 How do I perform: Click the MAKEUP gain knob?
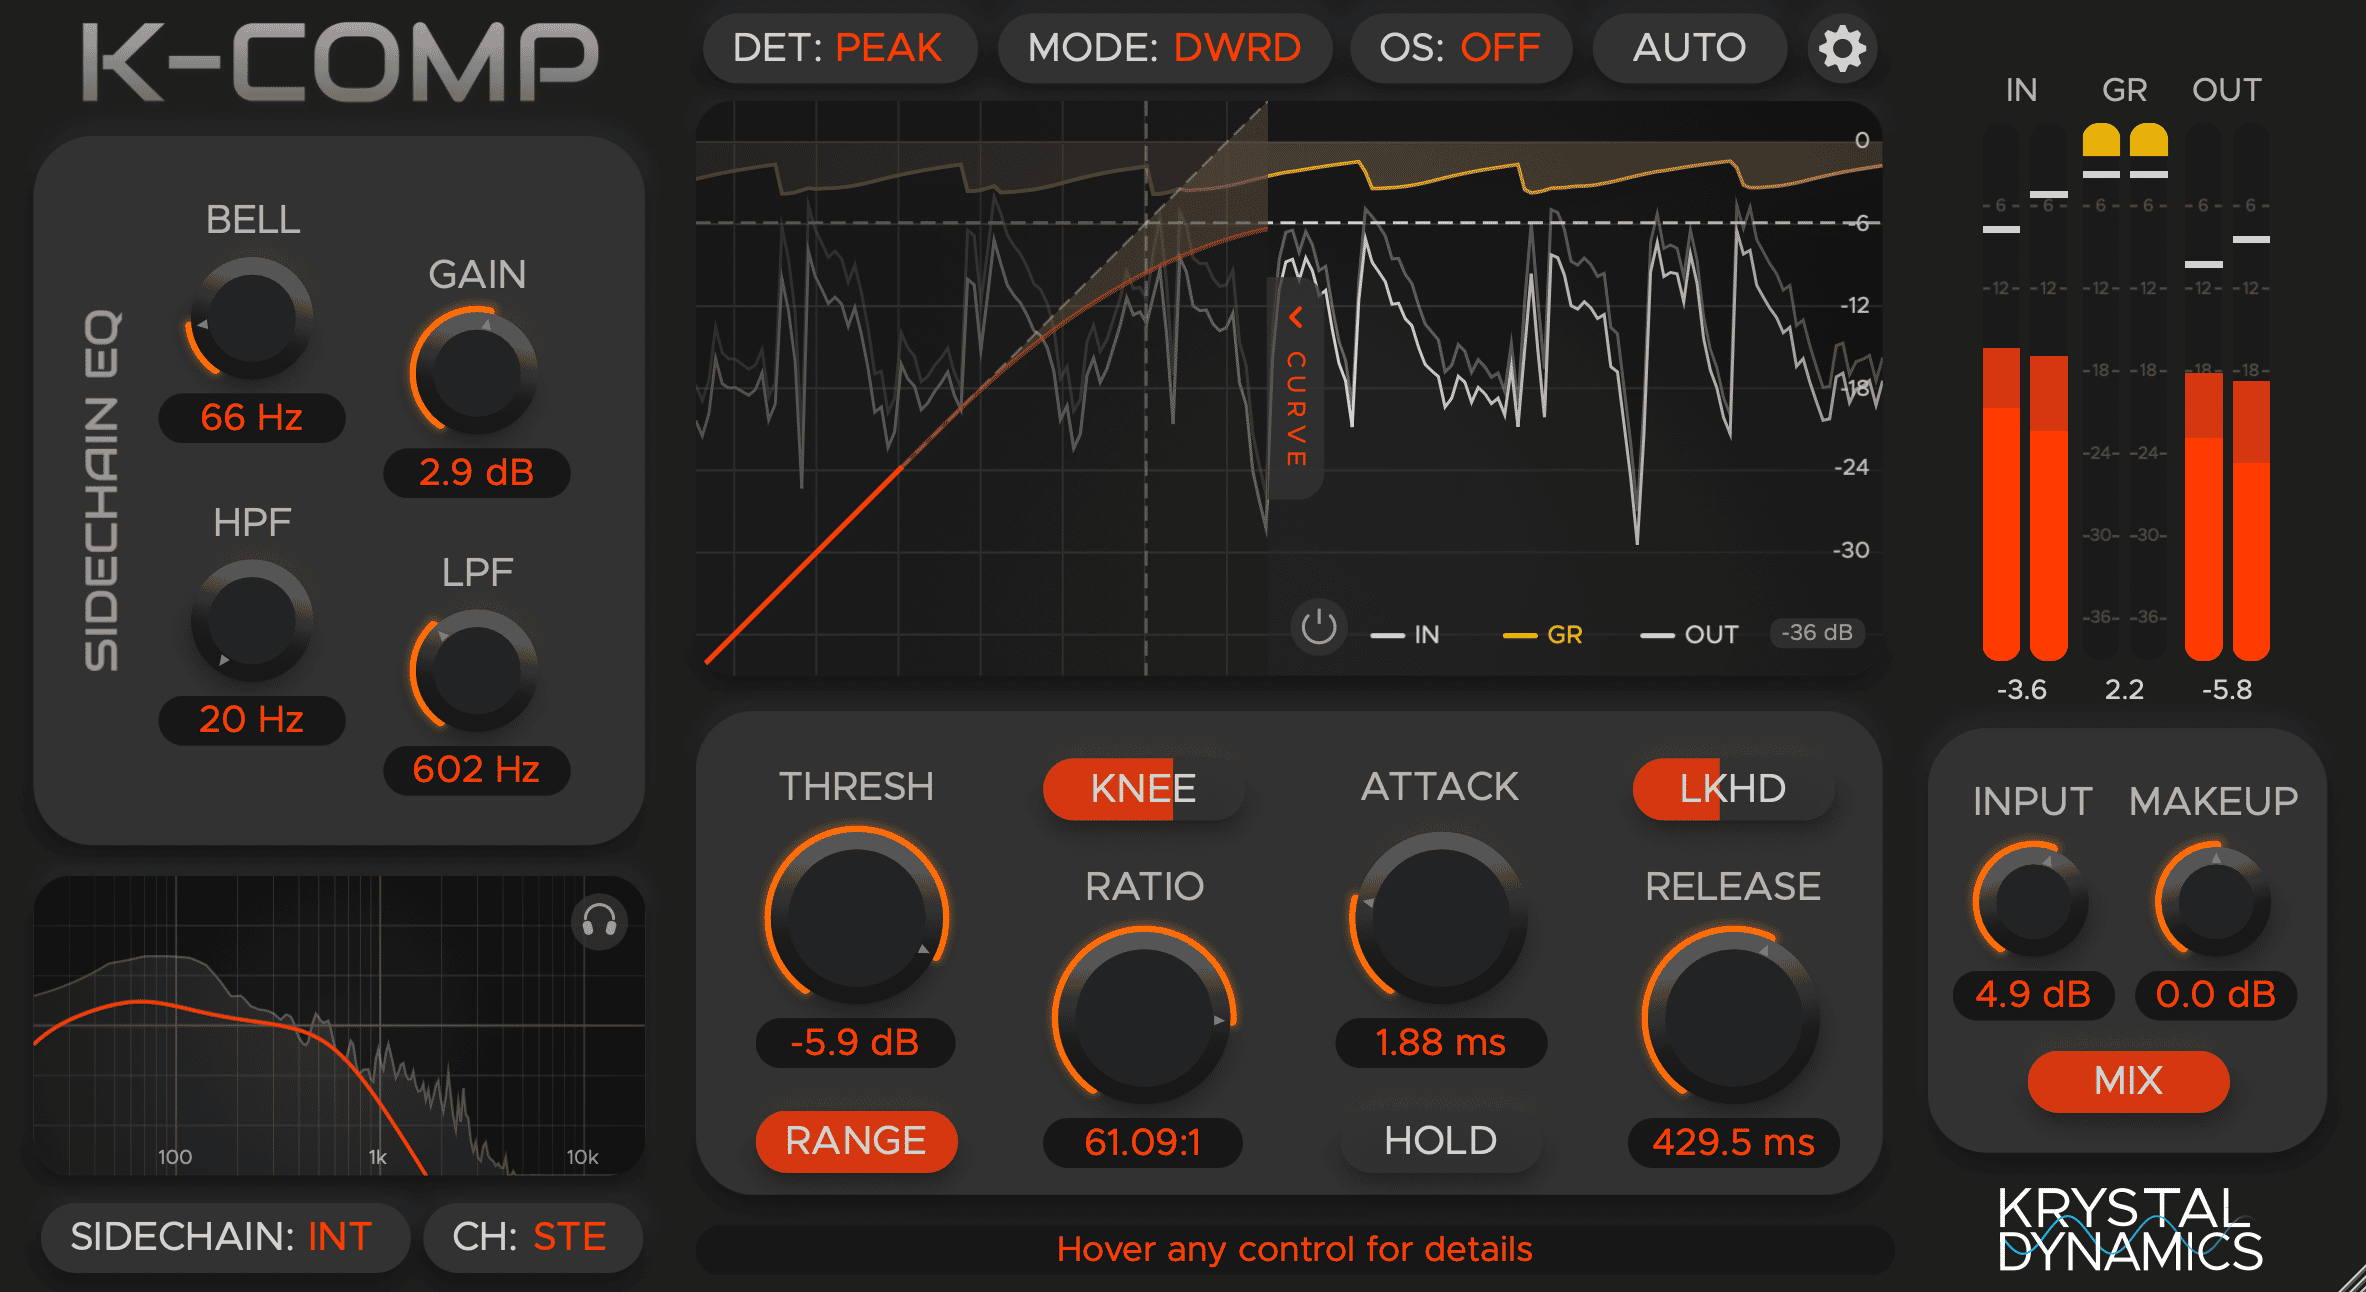coord(2215,900)
